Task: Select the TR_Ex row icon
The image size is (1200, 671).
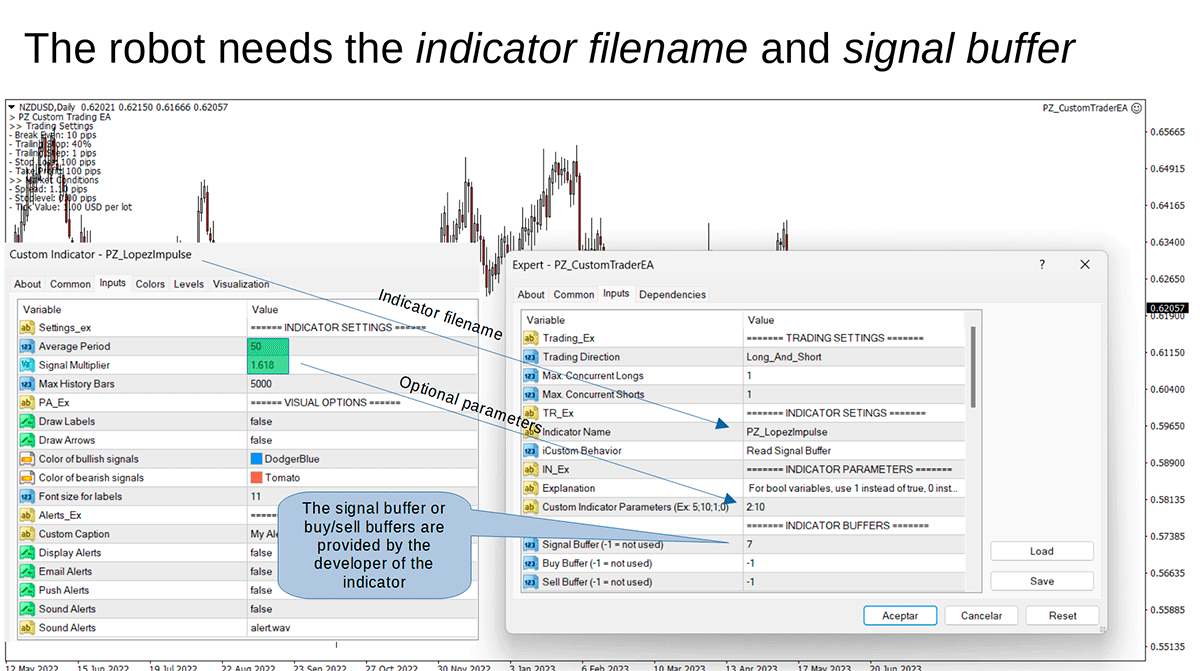Action: pos(531,413)
